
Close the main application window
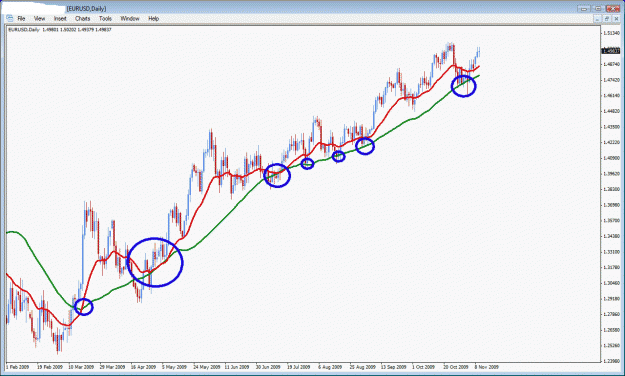coord(613,8)
